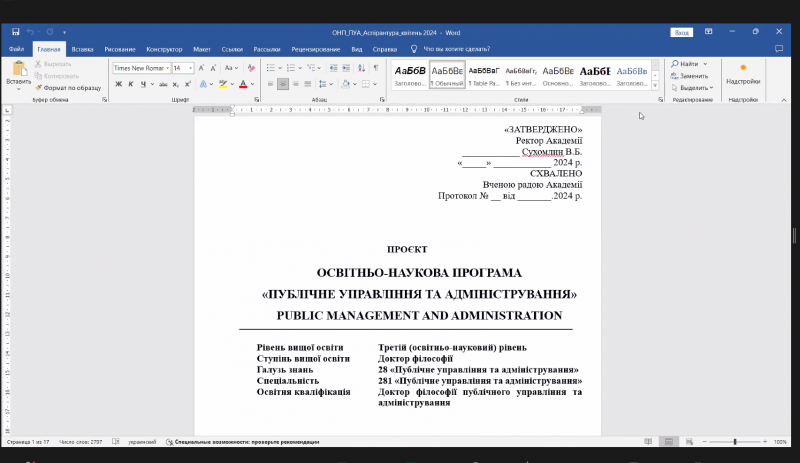Apply italic formatting (К)

(131, 84)
